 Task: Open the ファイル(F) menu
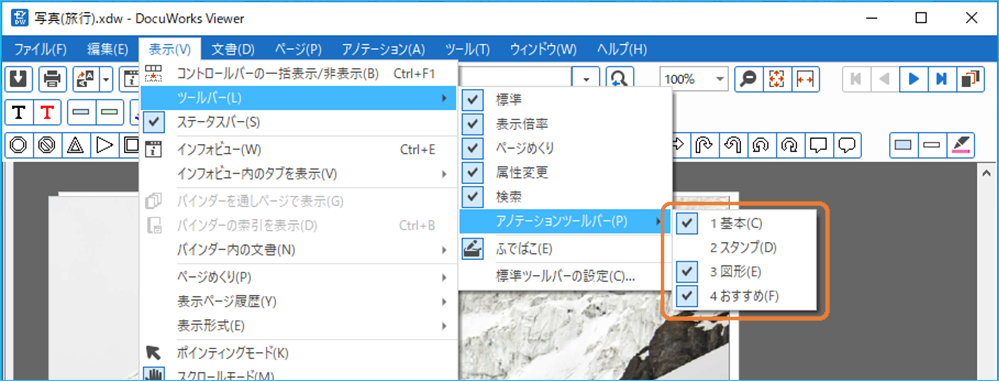pos(40,49)
